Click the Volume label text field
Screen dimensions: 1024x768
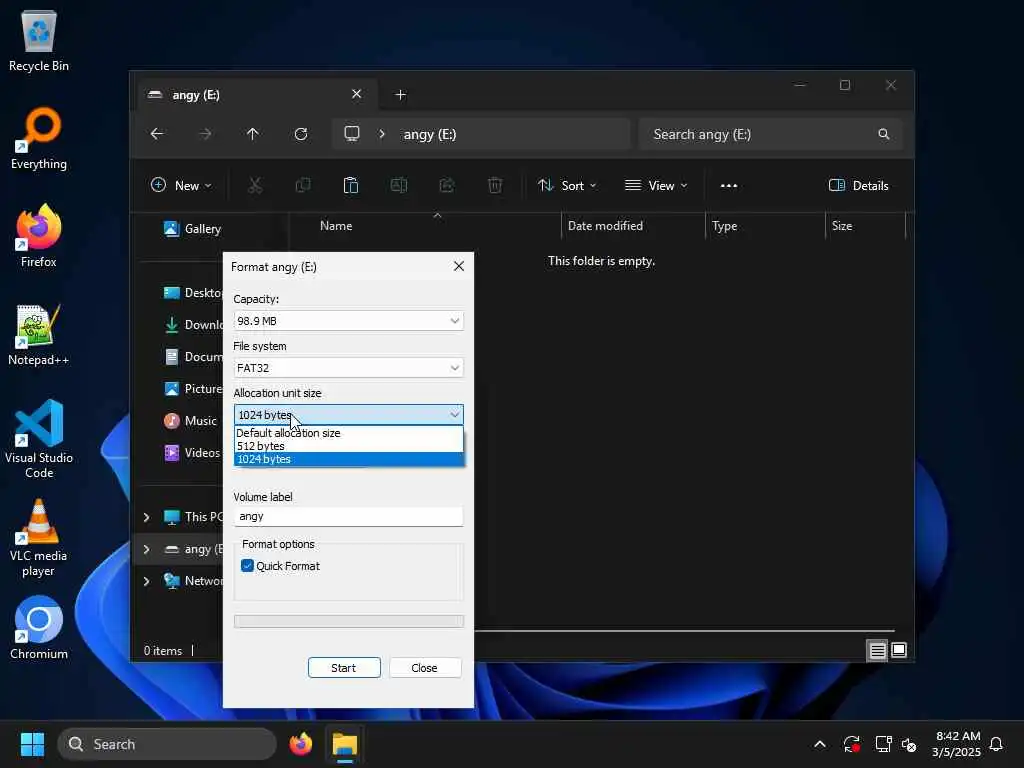[348, 517]
